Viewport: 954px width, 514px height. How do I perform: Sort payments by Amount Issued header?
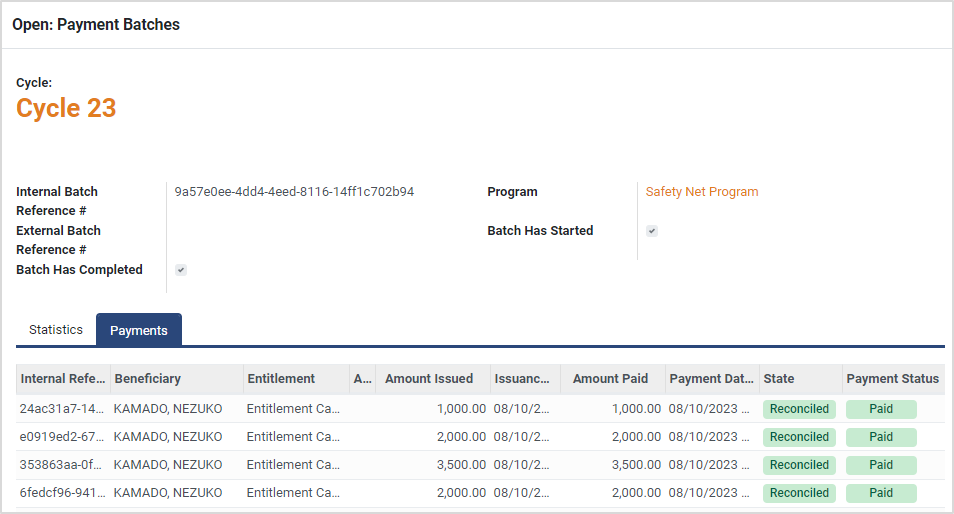[x=429, y=379]
